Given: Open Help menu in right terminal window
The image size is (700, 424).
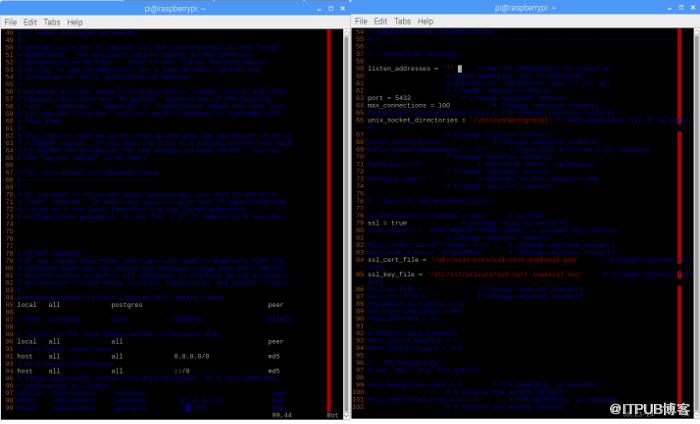Looking at the screenshot, I should (425, 21).
